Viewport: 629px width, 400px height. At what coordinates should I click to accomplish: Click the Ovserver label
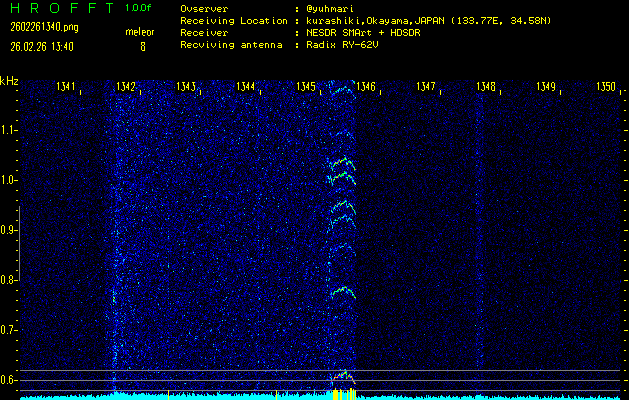(204, 9)
